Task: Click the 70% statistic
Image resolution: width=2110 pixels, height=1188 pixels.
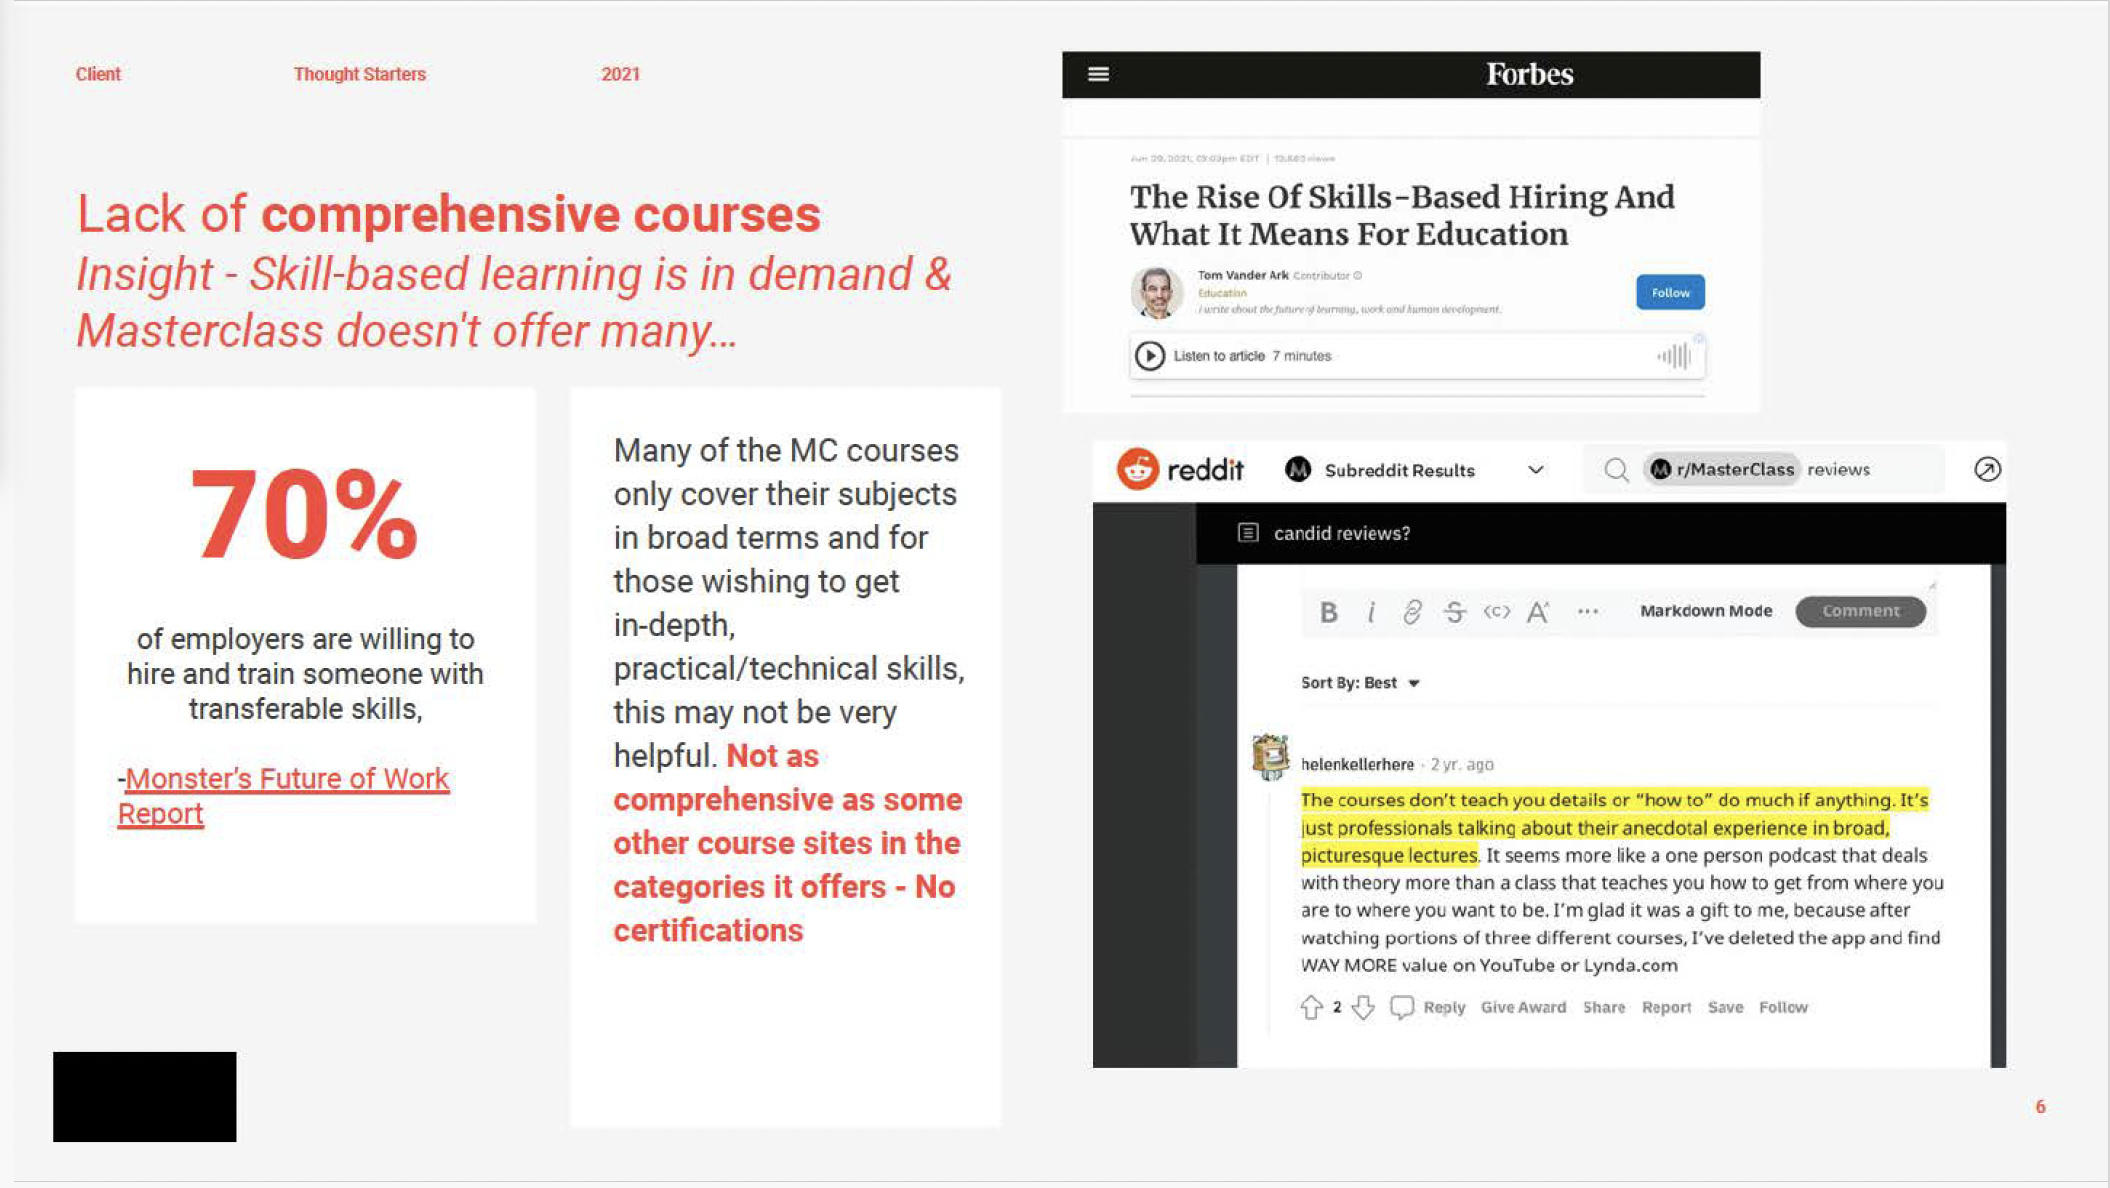Action: 303,515
